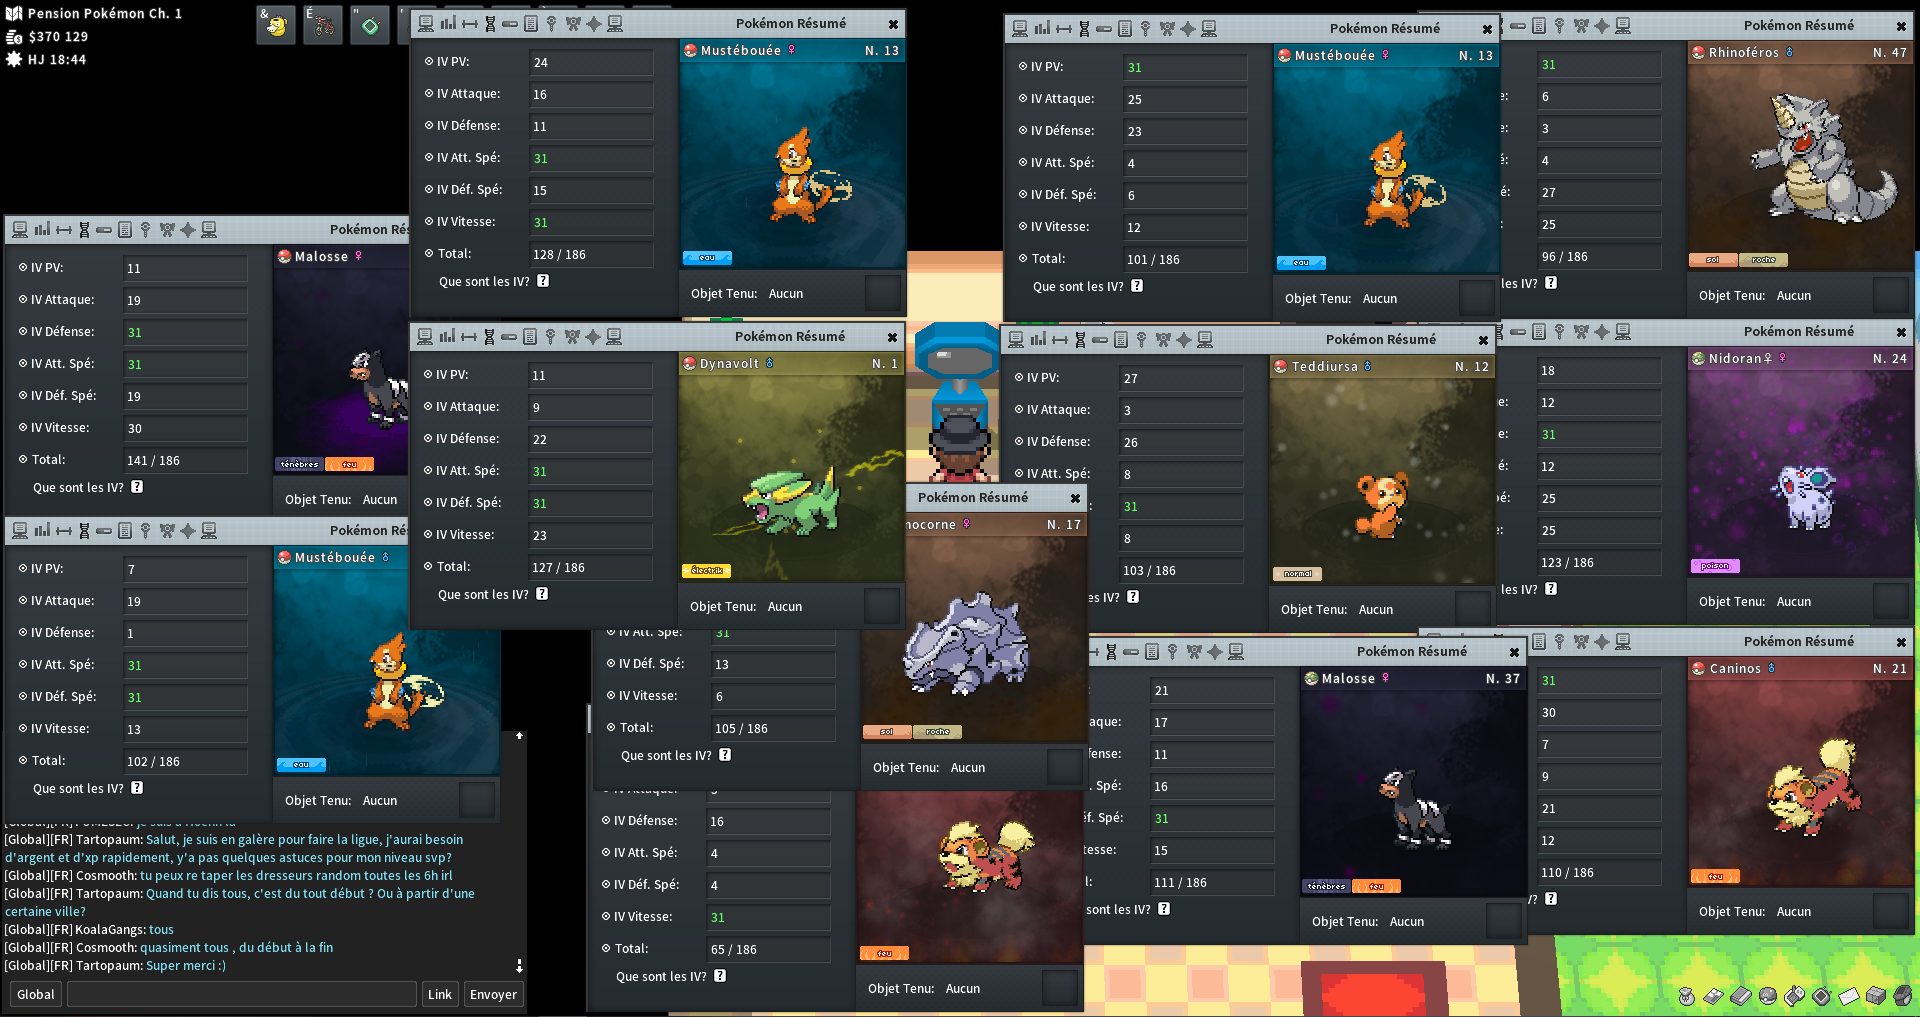The width and height of the screenshot is (1920, 1017).
Task: Click the IV help question mark in Malosse 141/186 résumé
Action: (x=137, y=487)
